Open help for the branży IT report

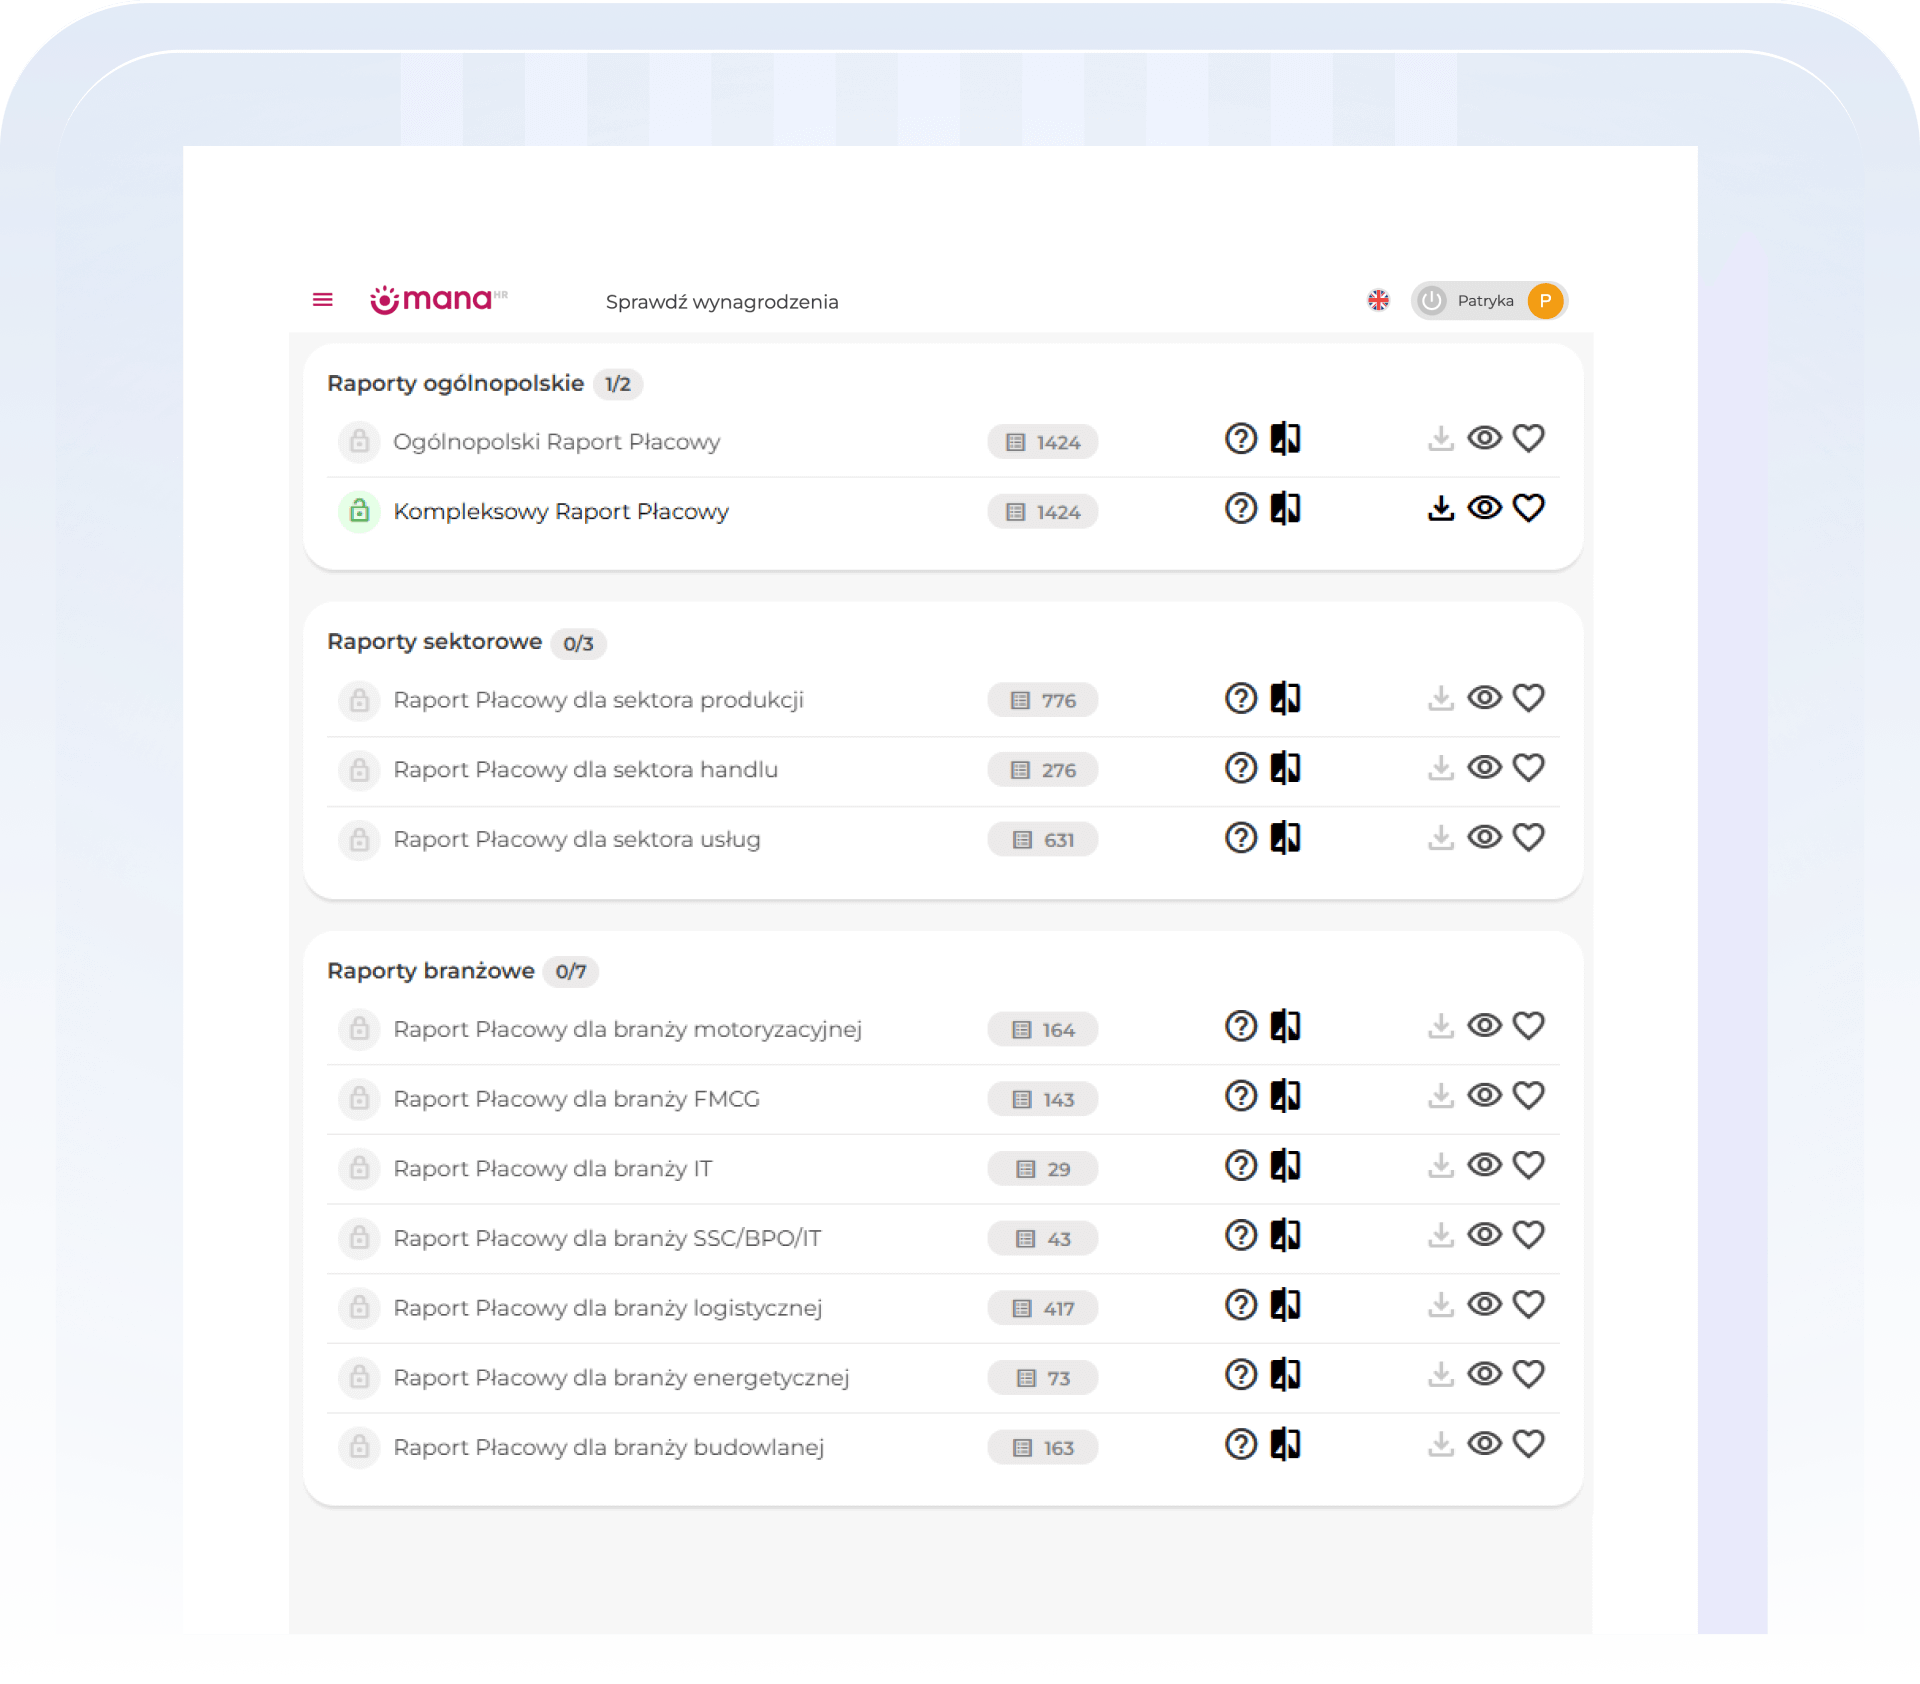[x=1241, y=1166]
